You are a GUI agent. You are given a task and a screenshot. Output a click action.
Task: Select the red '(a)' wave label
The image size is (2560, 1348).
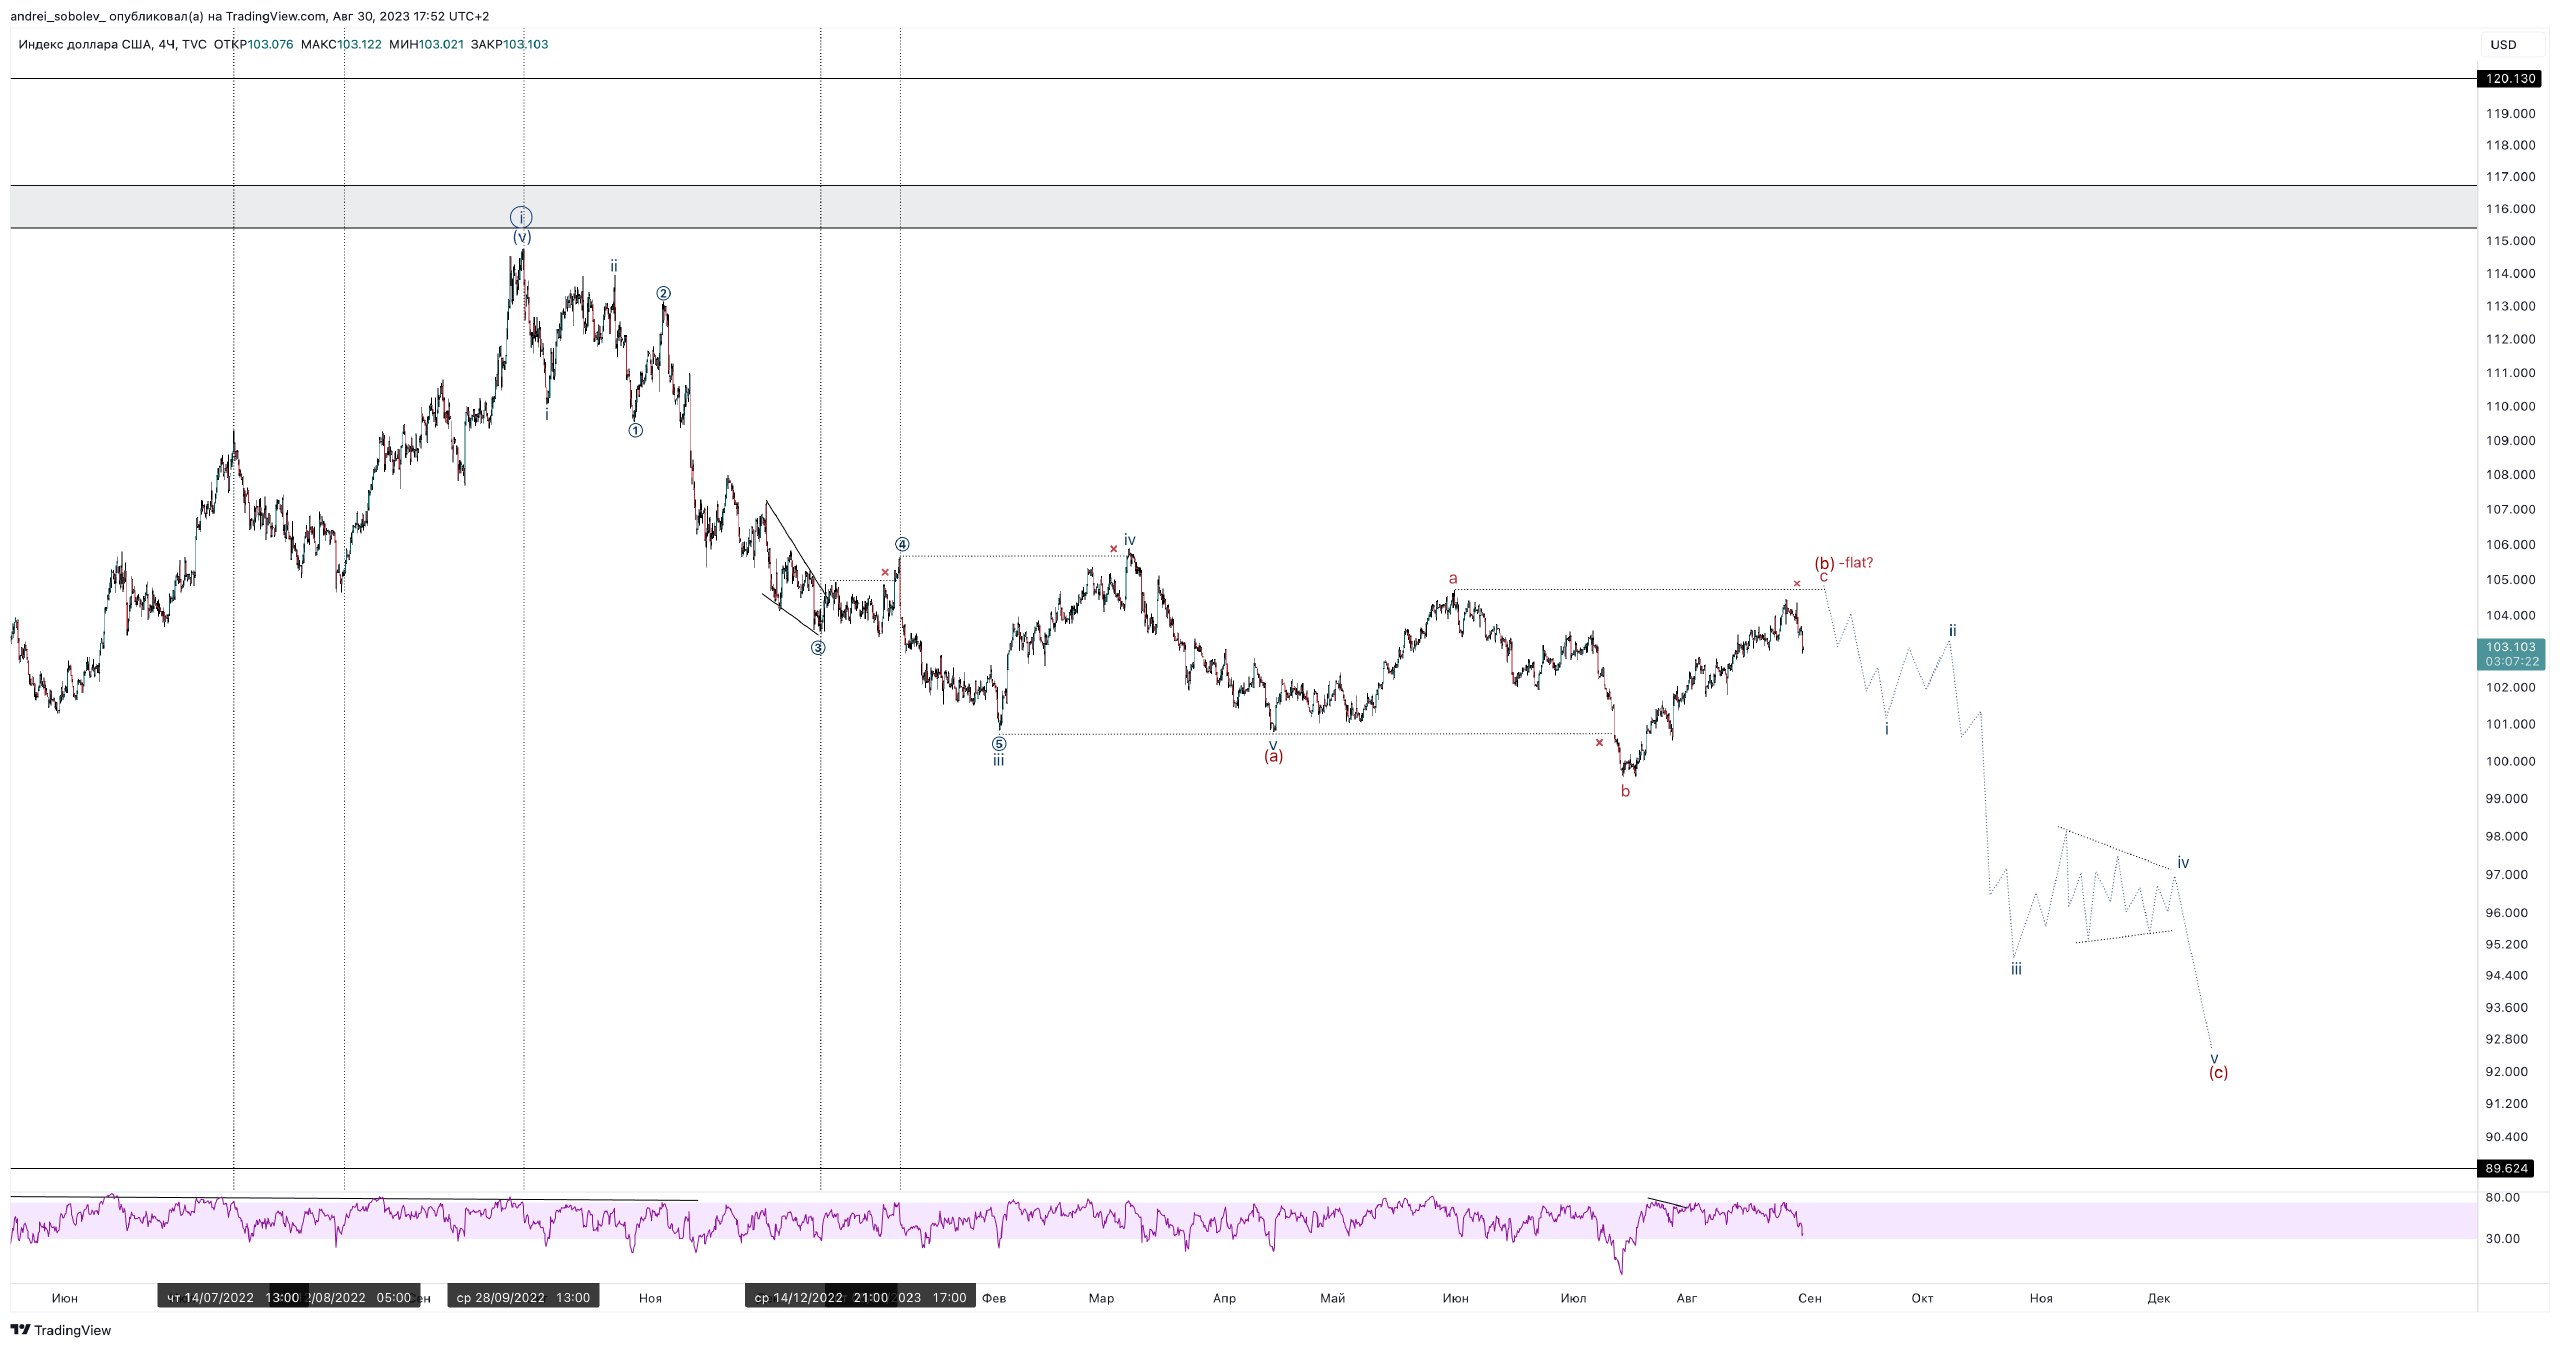[x=1273, y=756]
